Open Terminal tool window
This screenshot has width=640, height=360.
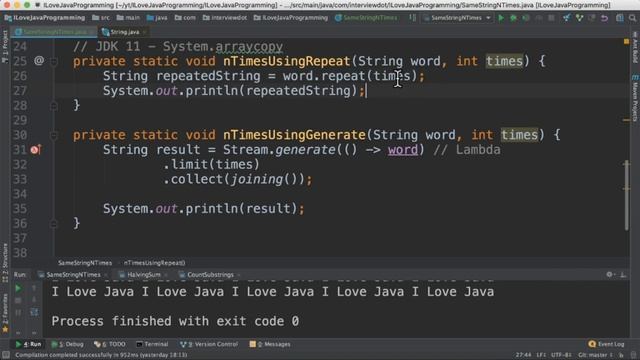152,344
